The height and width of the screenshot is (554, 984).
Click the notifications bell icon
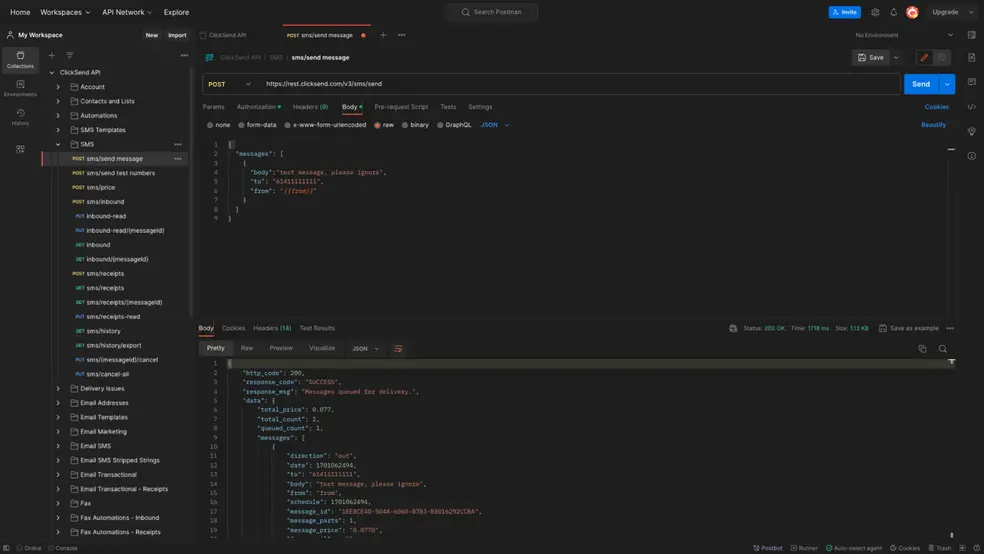point(894,12)
